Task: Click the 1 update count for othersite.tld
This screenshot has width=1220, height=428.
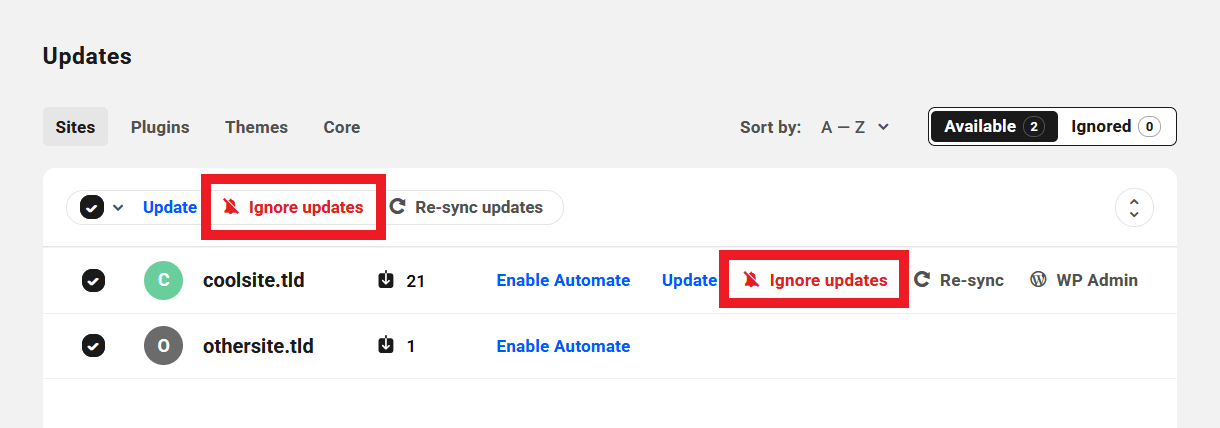Action: pos(411,347)
